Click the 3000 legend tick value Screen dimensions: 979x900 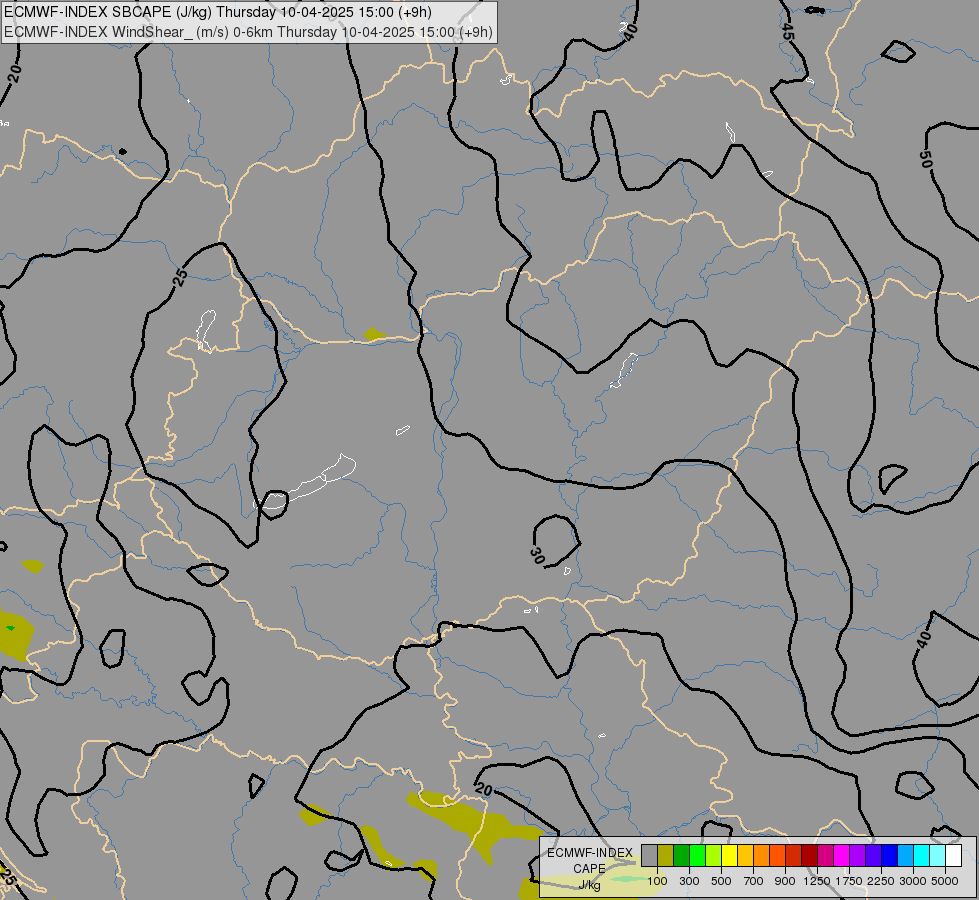(x=913, y=881)
